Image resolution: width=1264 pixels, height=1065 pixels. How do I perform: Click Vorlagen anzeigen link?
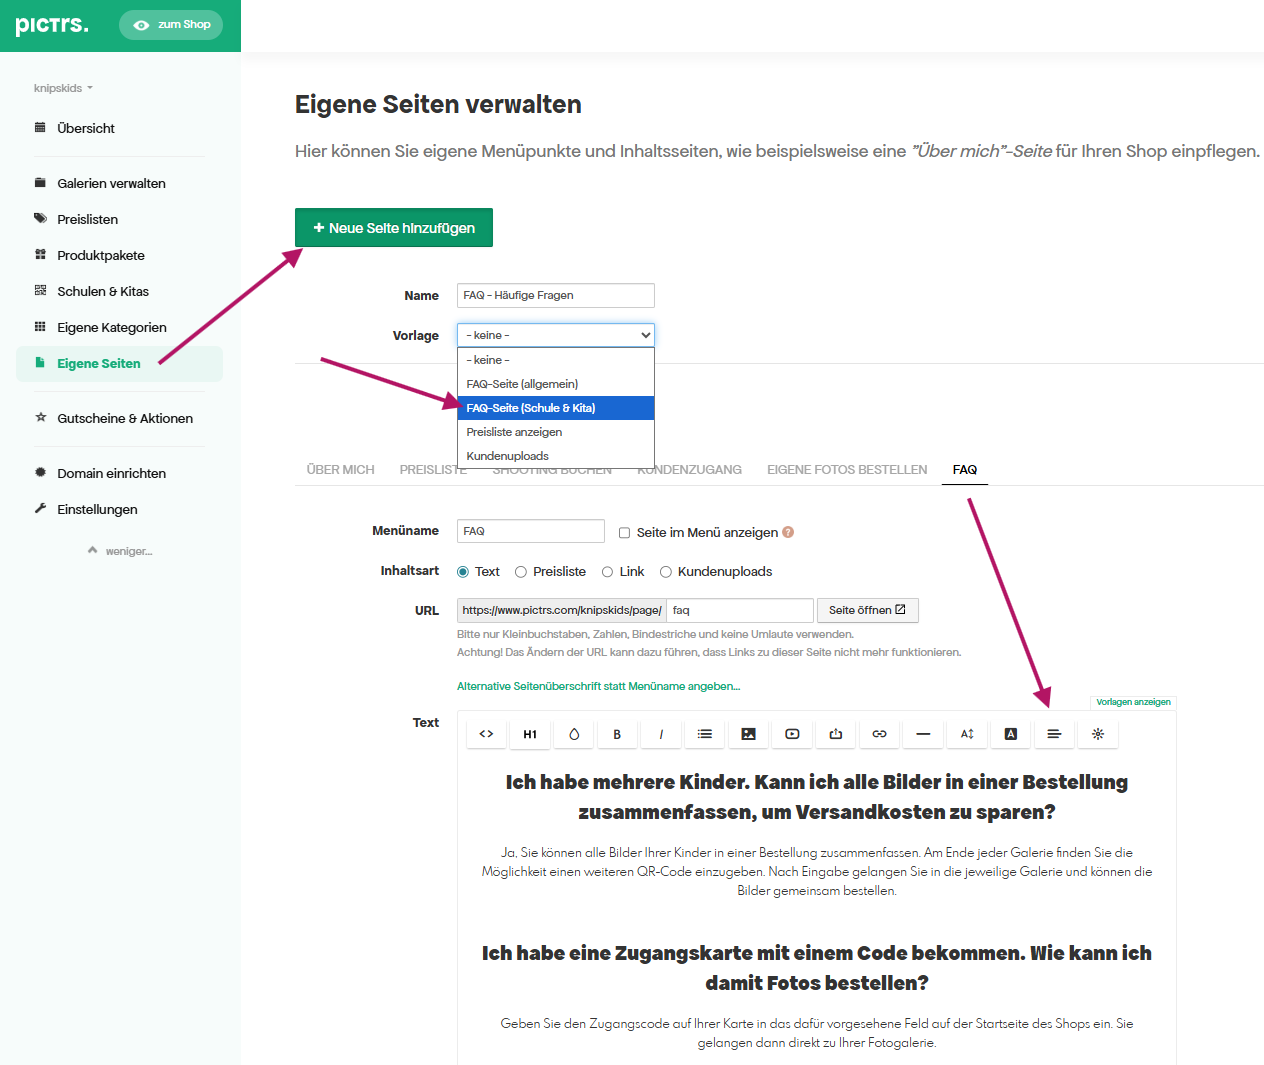coord(1133,702)
